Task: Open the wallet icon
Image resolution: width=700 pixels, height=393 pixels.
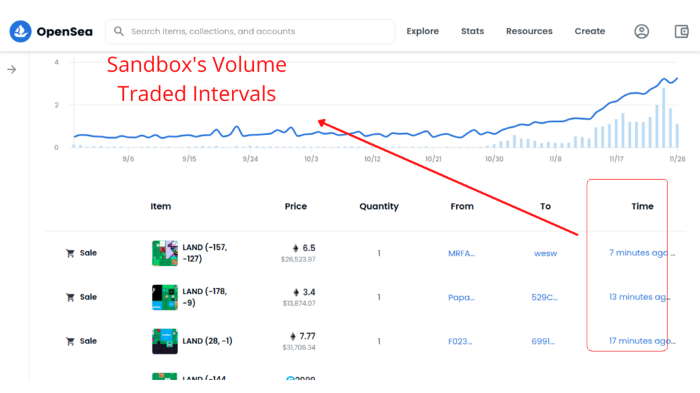Action: pos(681,31)
